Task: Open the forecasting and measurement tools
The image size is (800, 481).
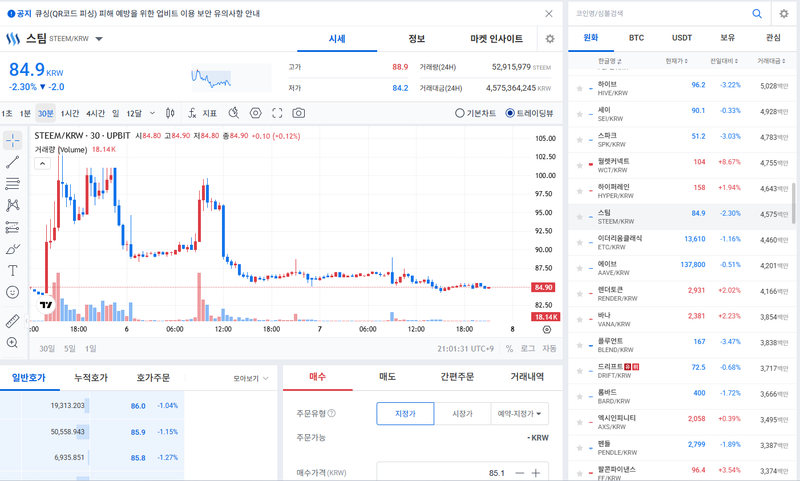Action: [12, 227]
